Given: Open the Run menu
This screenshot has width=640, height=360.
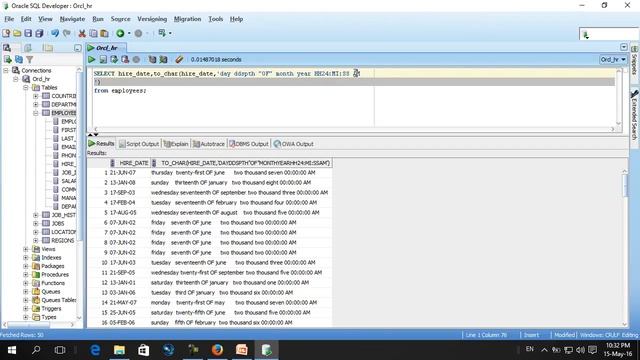Looking at the screenshot, I should click(98, 19).
